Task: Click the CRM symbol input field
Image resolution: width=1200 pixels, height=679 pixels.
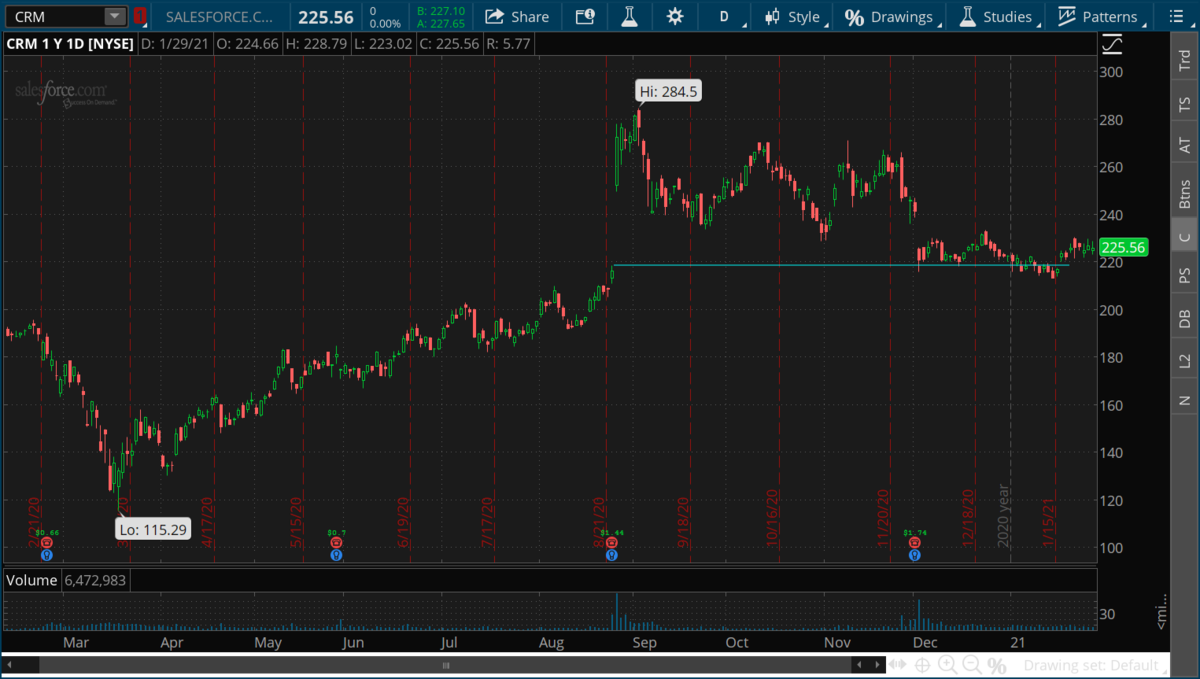Action: (57, 17)
